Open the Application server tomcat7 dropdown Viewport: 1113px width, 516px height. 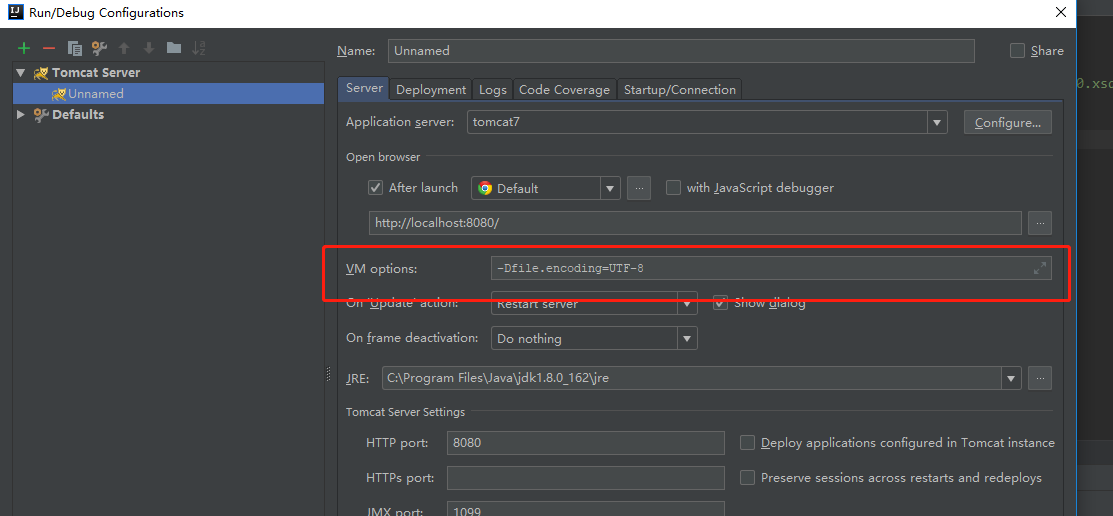coord(937,123)
